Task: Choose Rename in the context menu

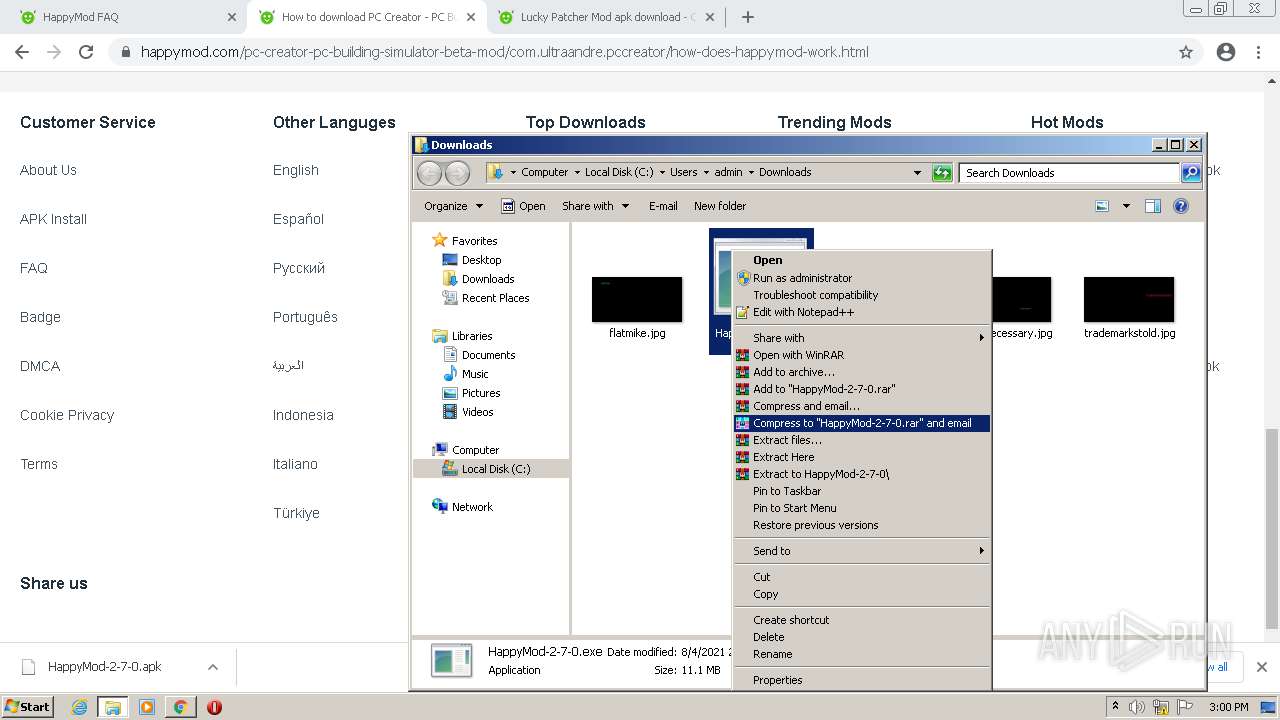Action: pos(862,654)
